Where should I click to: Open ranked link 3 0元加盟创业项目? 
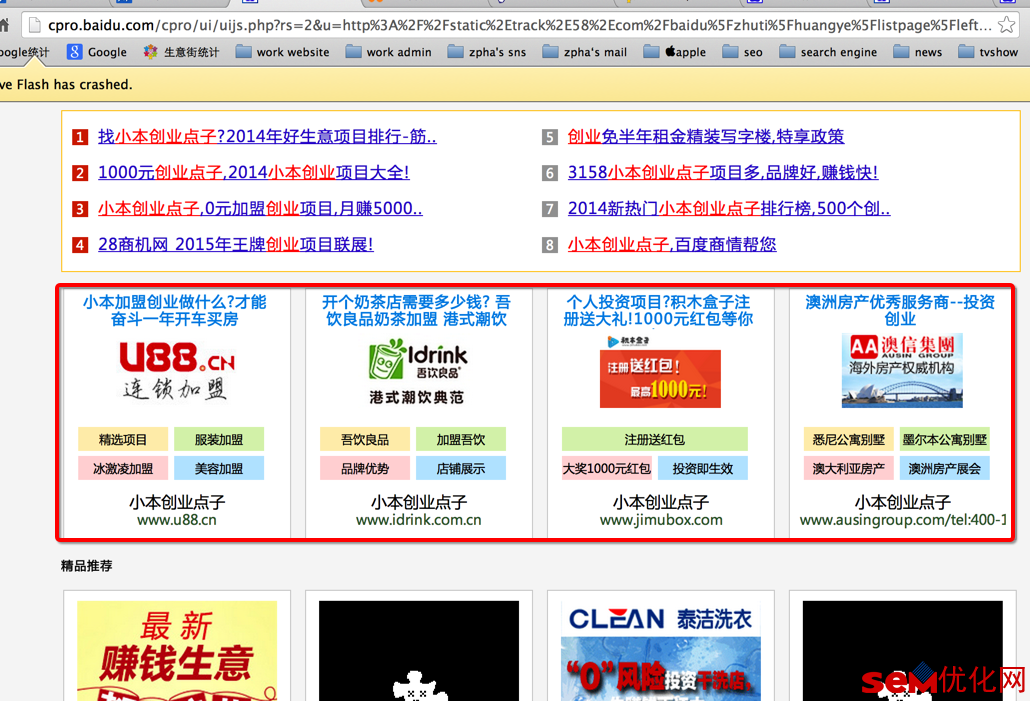(x=260, y=208)
